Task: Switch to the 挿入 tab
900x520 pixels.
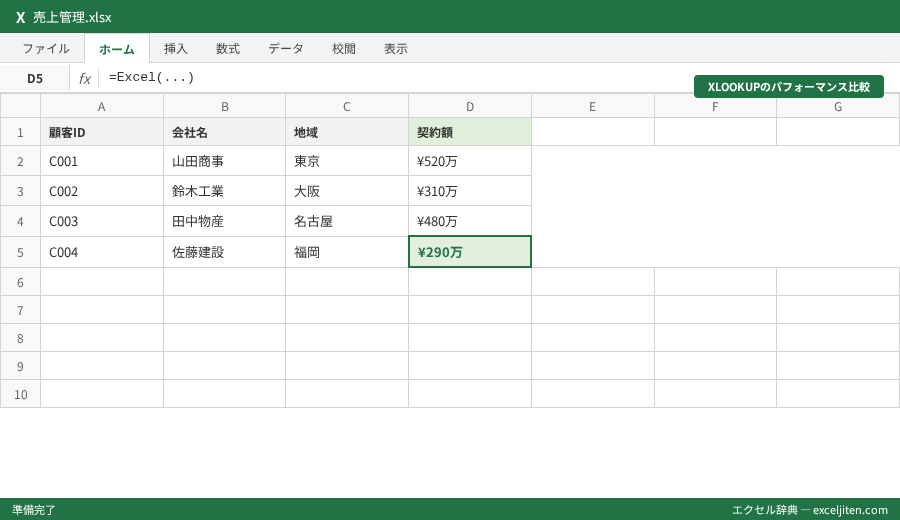Action: [176, 49]
